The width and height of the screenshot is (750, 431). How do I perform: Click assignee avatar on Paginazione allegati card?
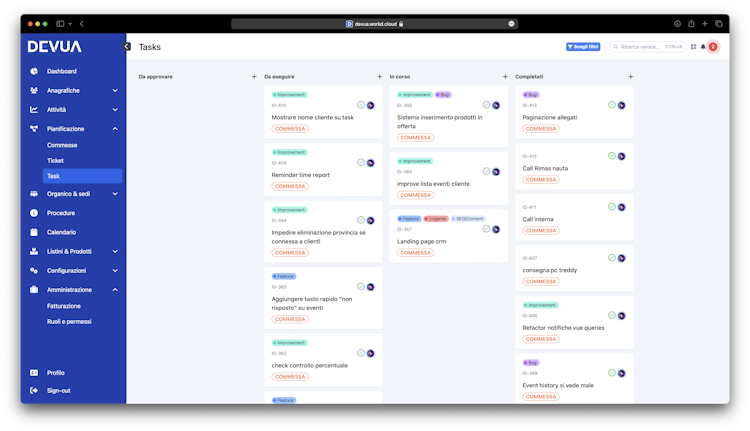621,105
